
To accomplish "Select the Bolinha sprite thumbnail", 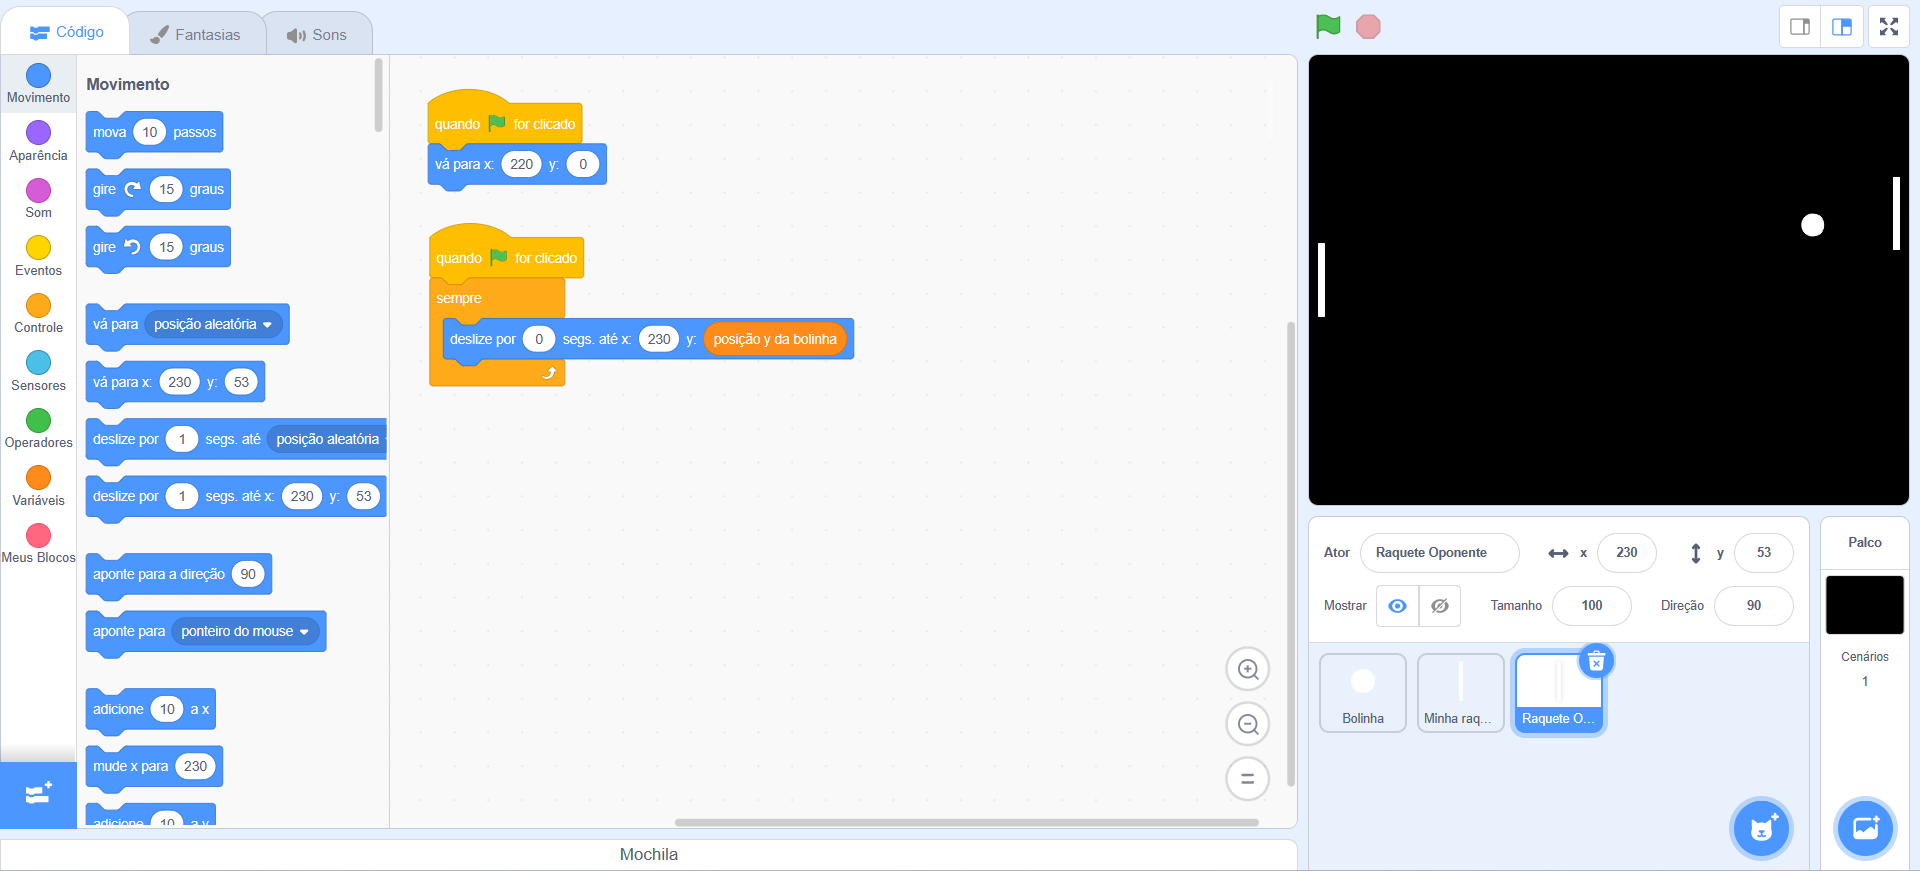I will click(1363, 693).
